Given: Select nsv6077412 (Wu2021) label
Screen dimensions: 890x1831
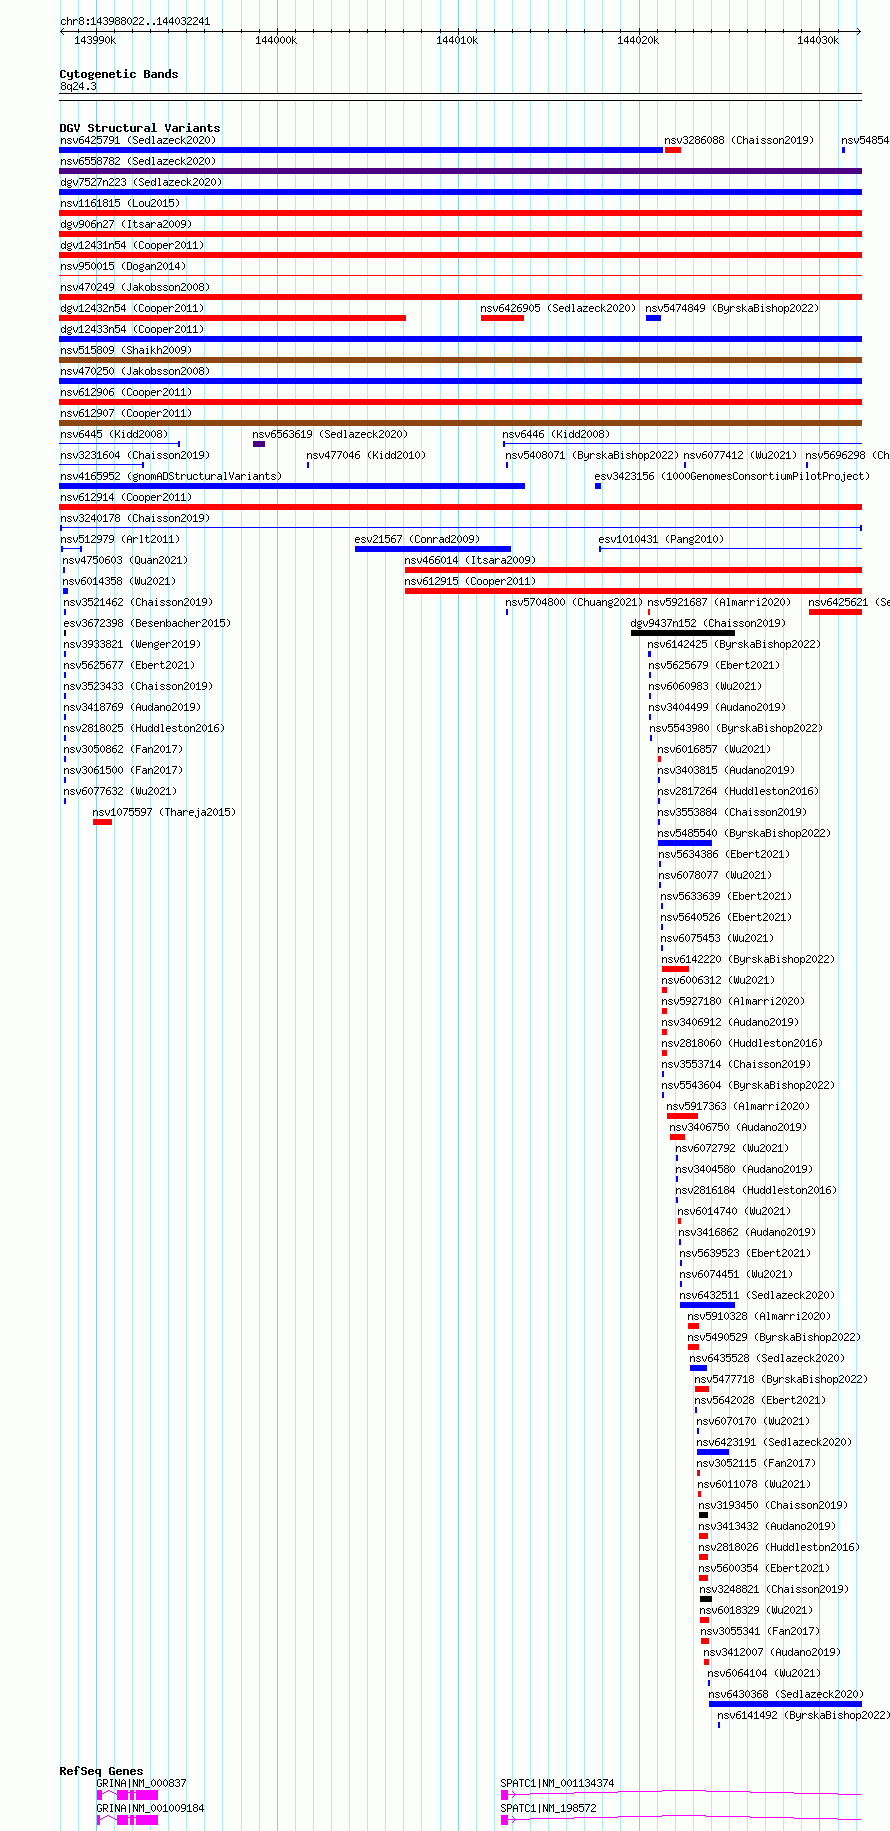Looking at the screenshot, I should tap(741, 455).
